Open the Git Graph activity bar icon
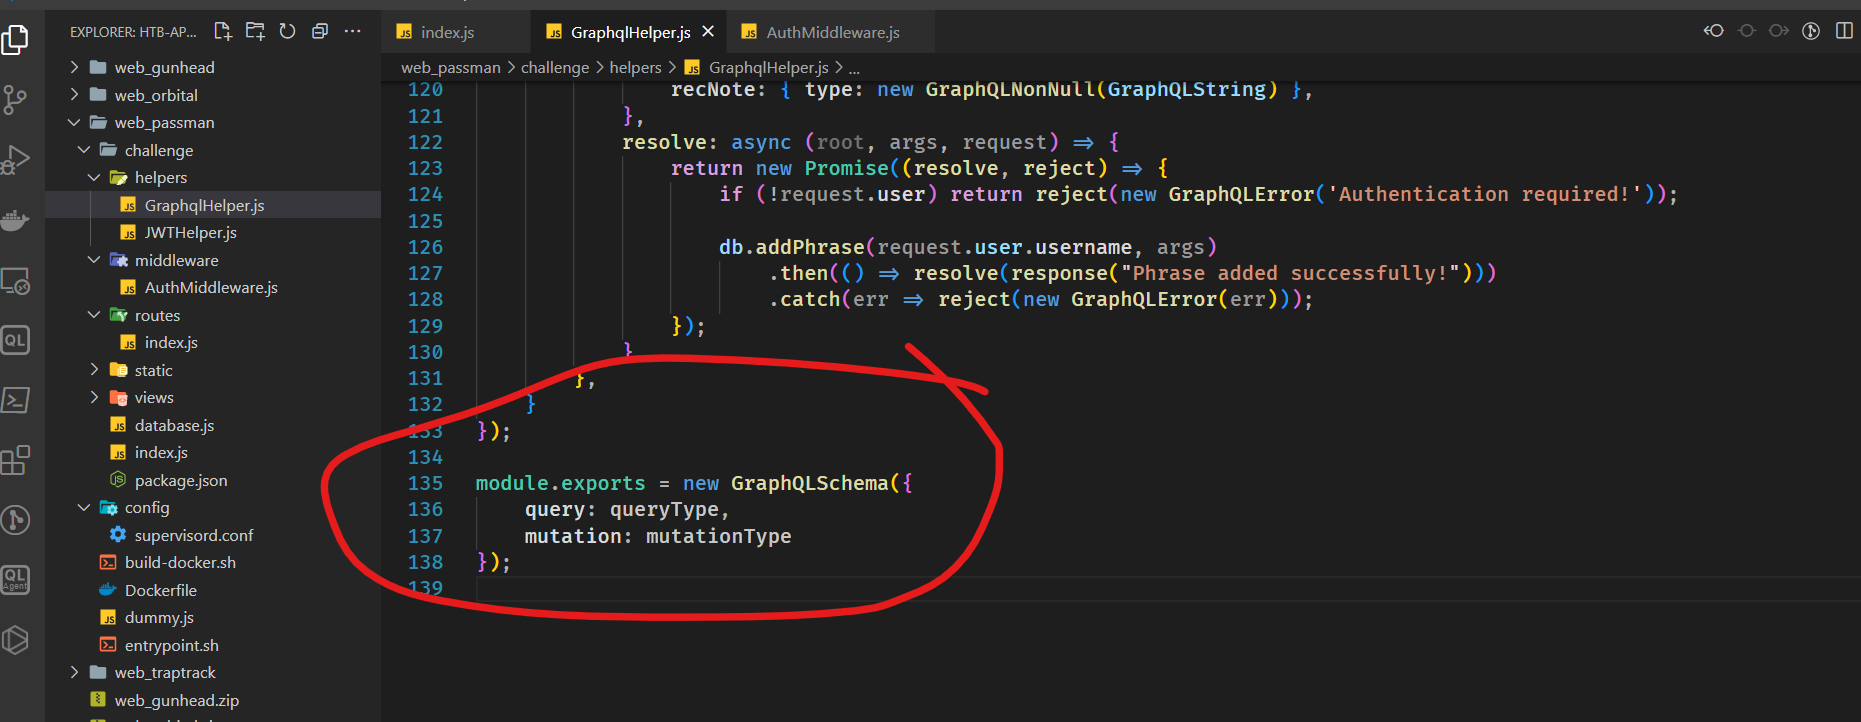 [x=15, y=520]
